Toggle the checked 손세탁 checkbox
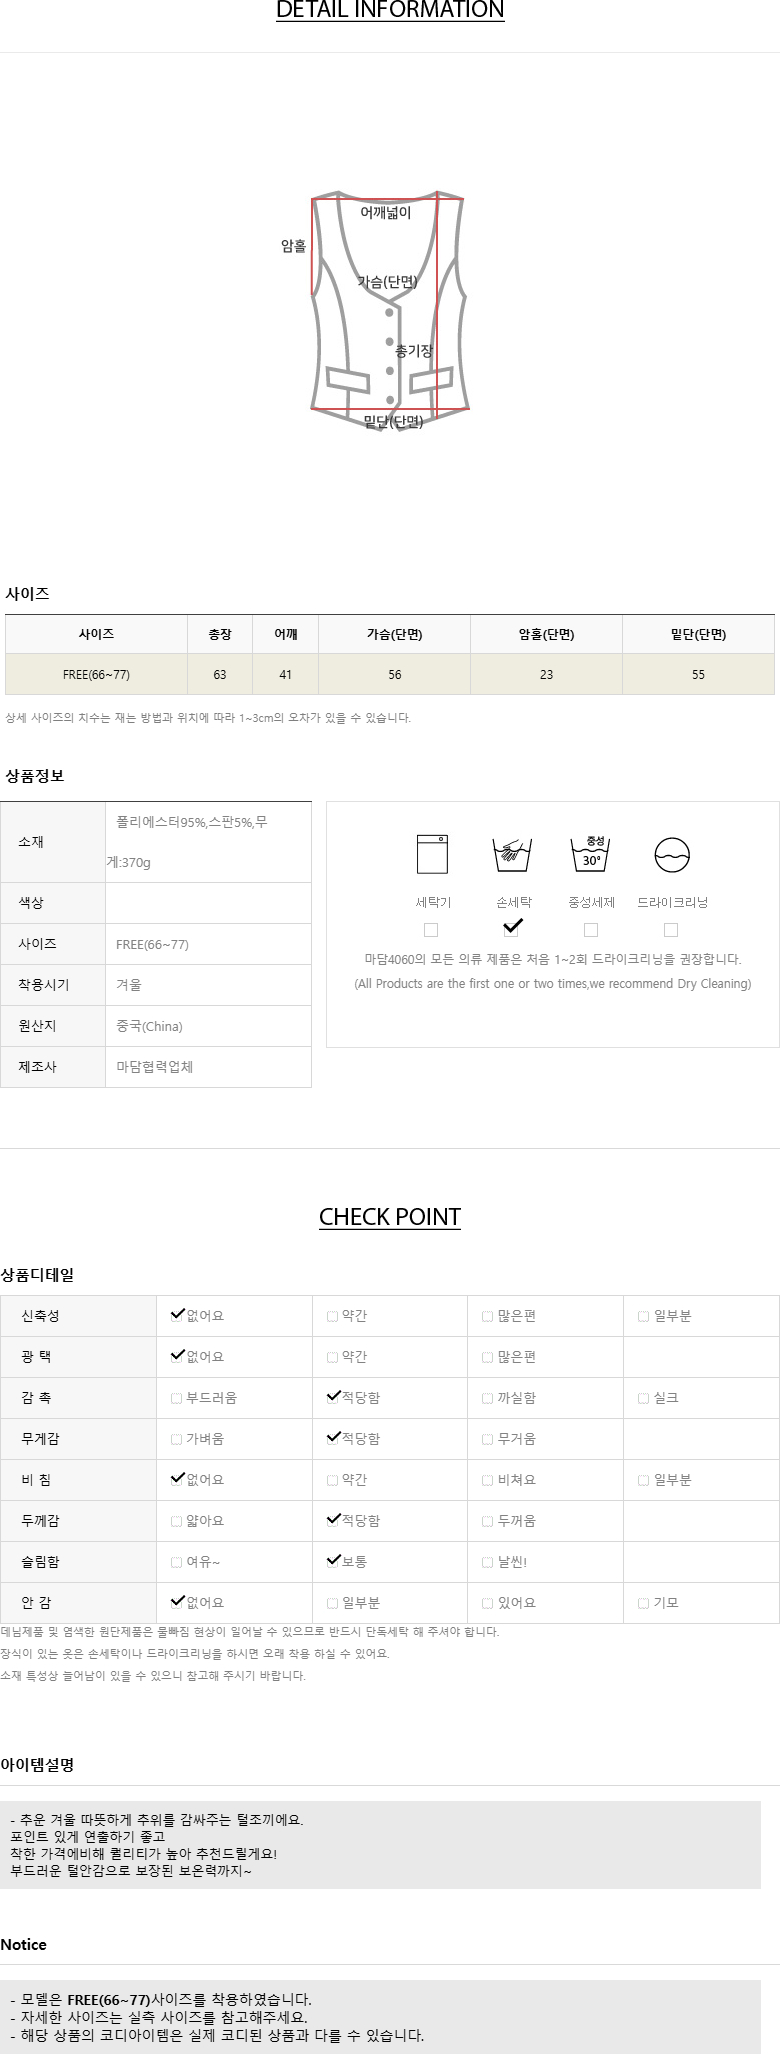 point(512,929)
